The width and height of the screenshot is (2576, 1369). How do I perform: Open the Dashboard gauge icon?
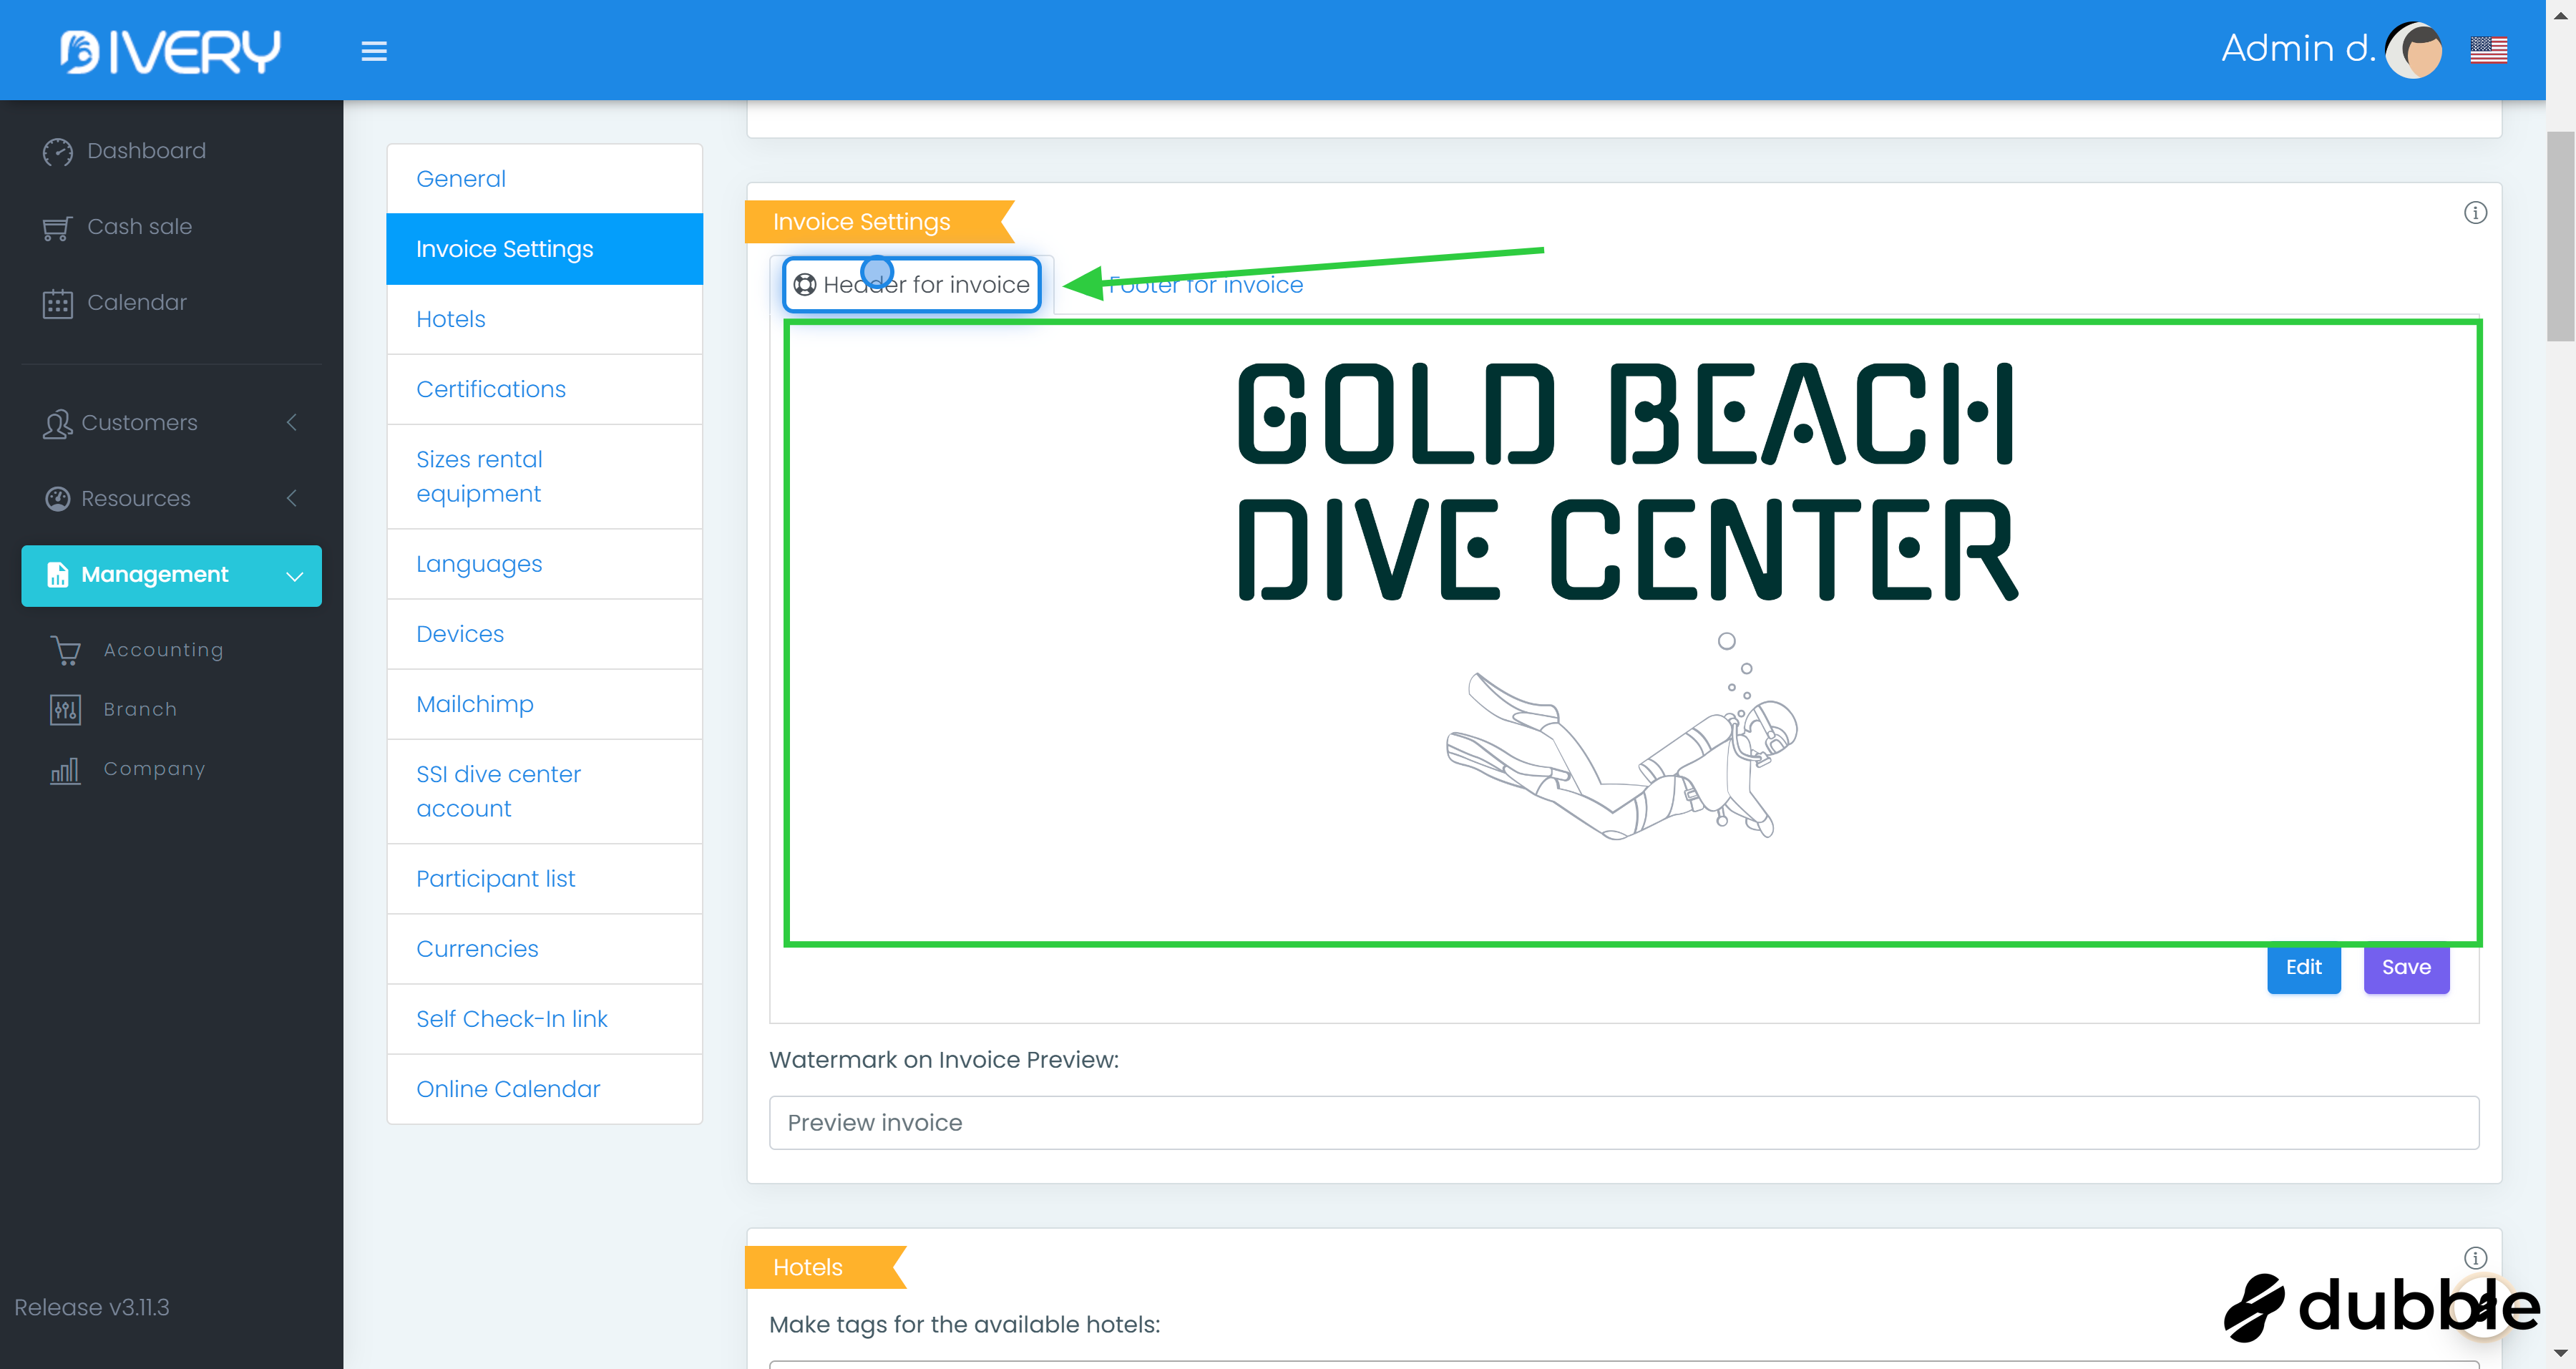pos(57,151)
